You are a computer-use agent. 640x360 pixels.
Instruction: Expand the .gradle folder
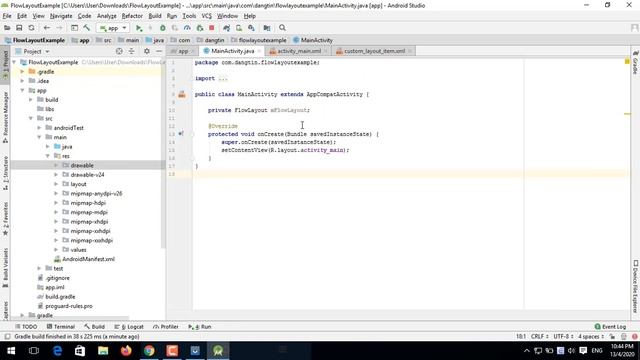[x=22, y=71]
